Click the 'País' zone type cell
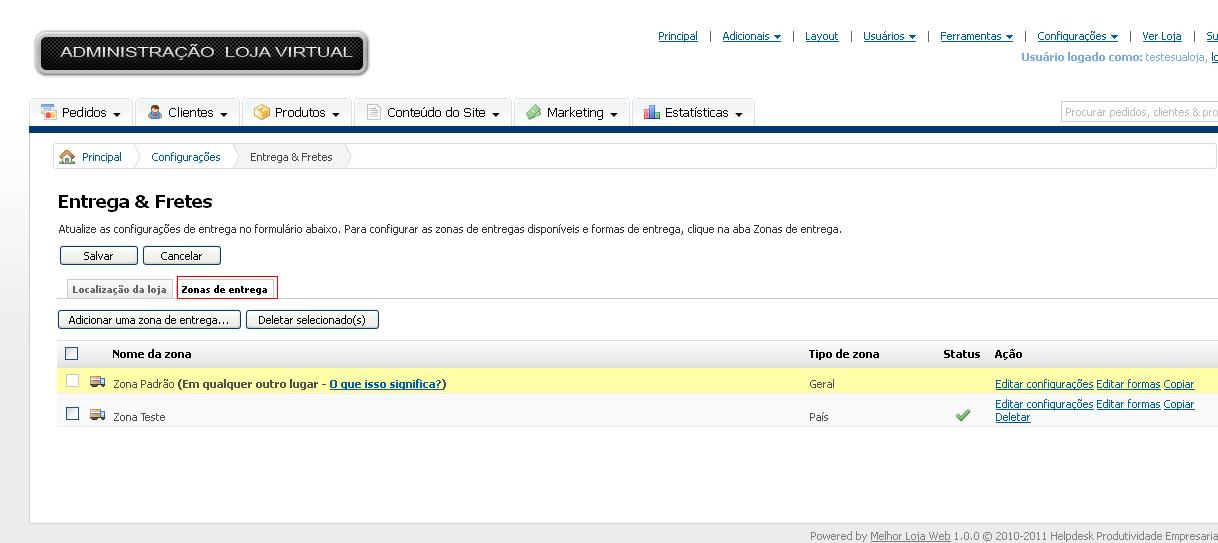 pyautogui.click(x=820, y=417)
